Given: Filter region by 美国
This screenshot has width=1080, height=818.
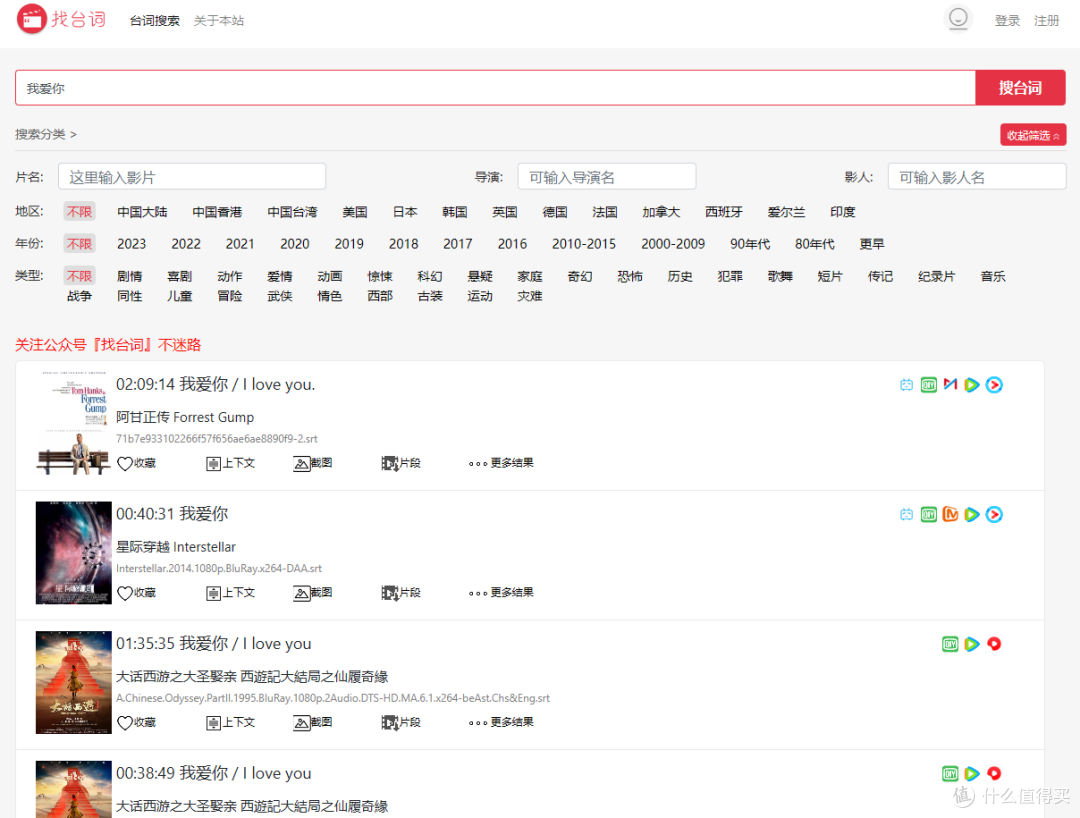Looking at the screenshot, I should [355, 212].
